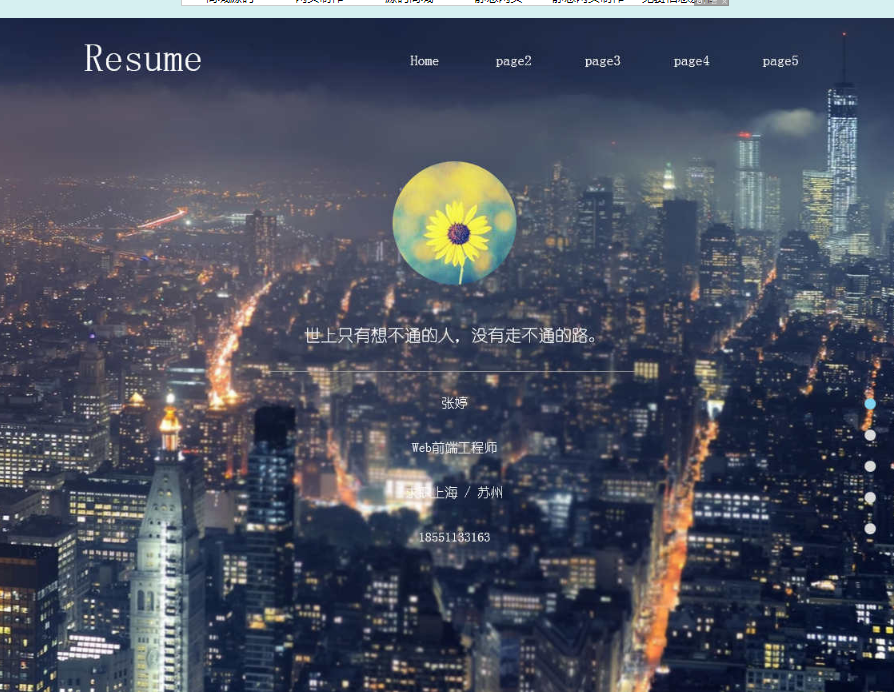Choose the fourth side navigation dot
894x692 pixels.
pyautogui.click(x=870, y=497)
